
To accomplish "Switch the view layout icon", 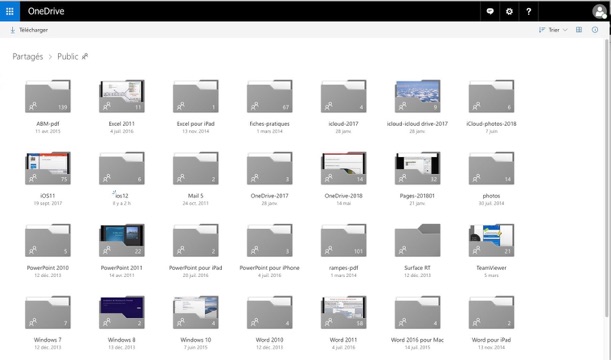I will (x=579, y=30).
